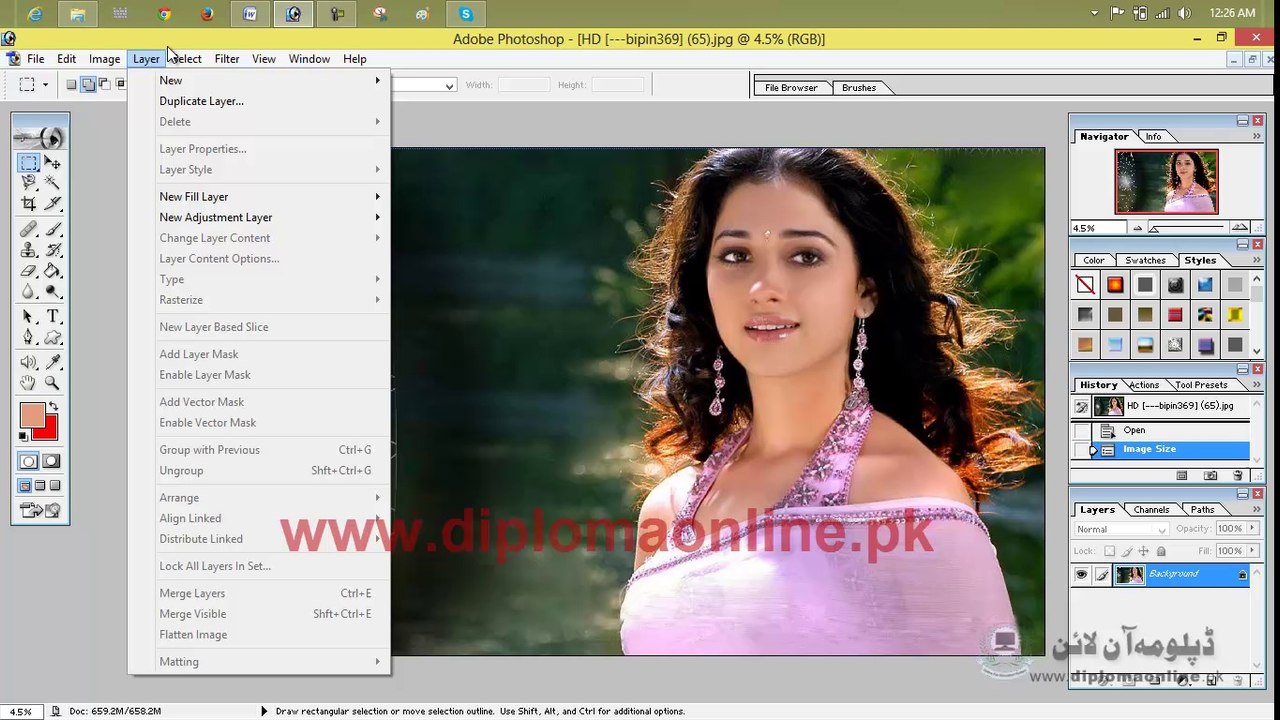Select the Lasso tool

[x=29, y=183]
